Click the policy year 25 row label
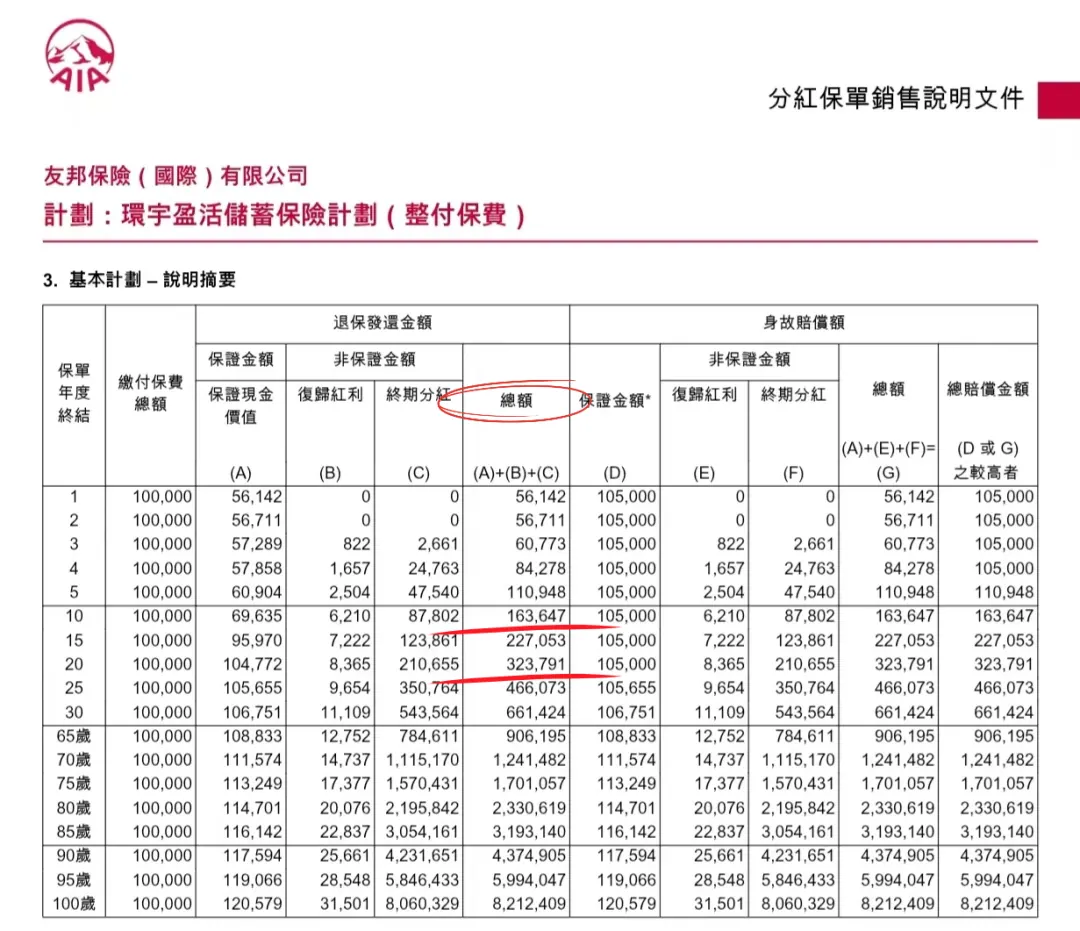 tap(74, 688)
